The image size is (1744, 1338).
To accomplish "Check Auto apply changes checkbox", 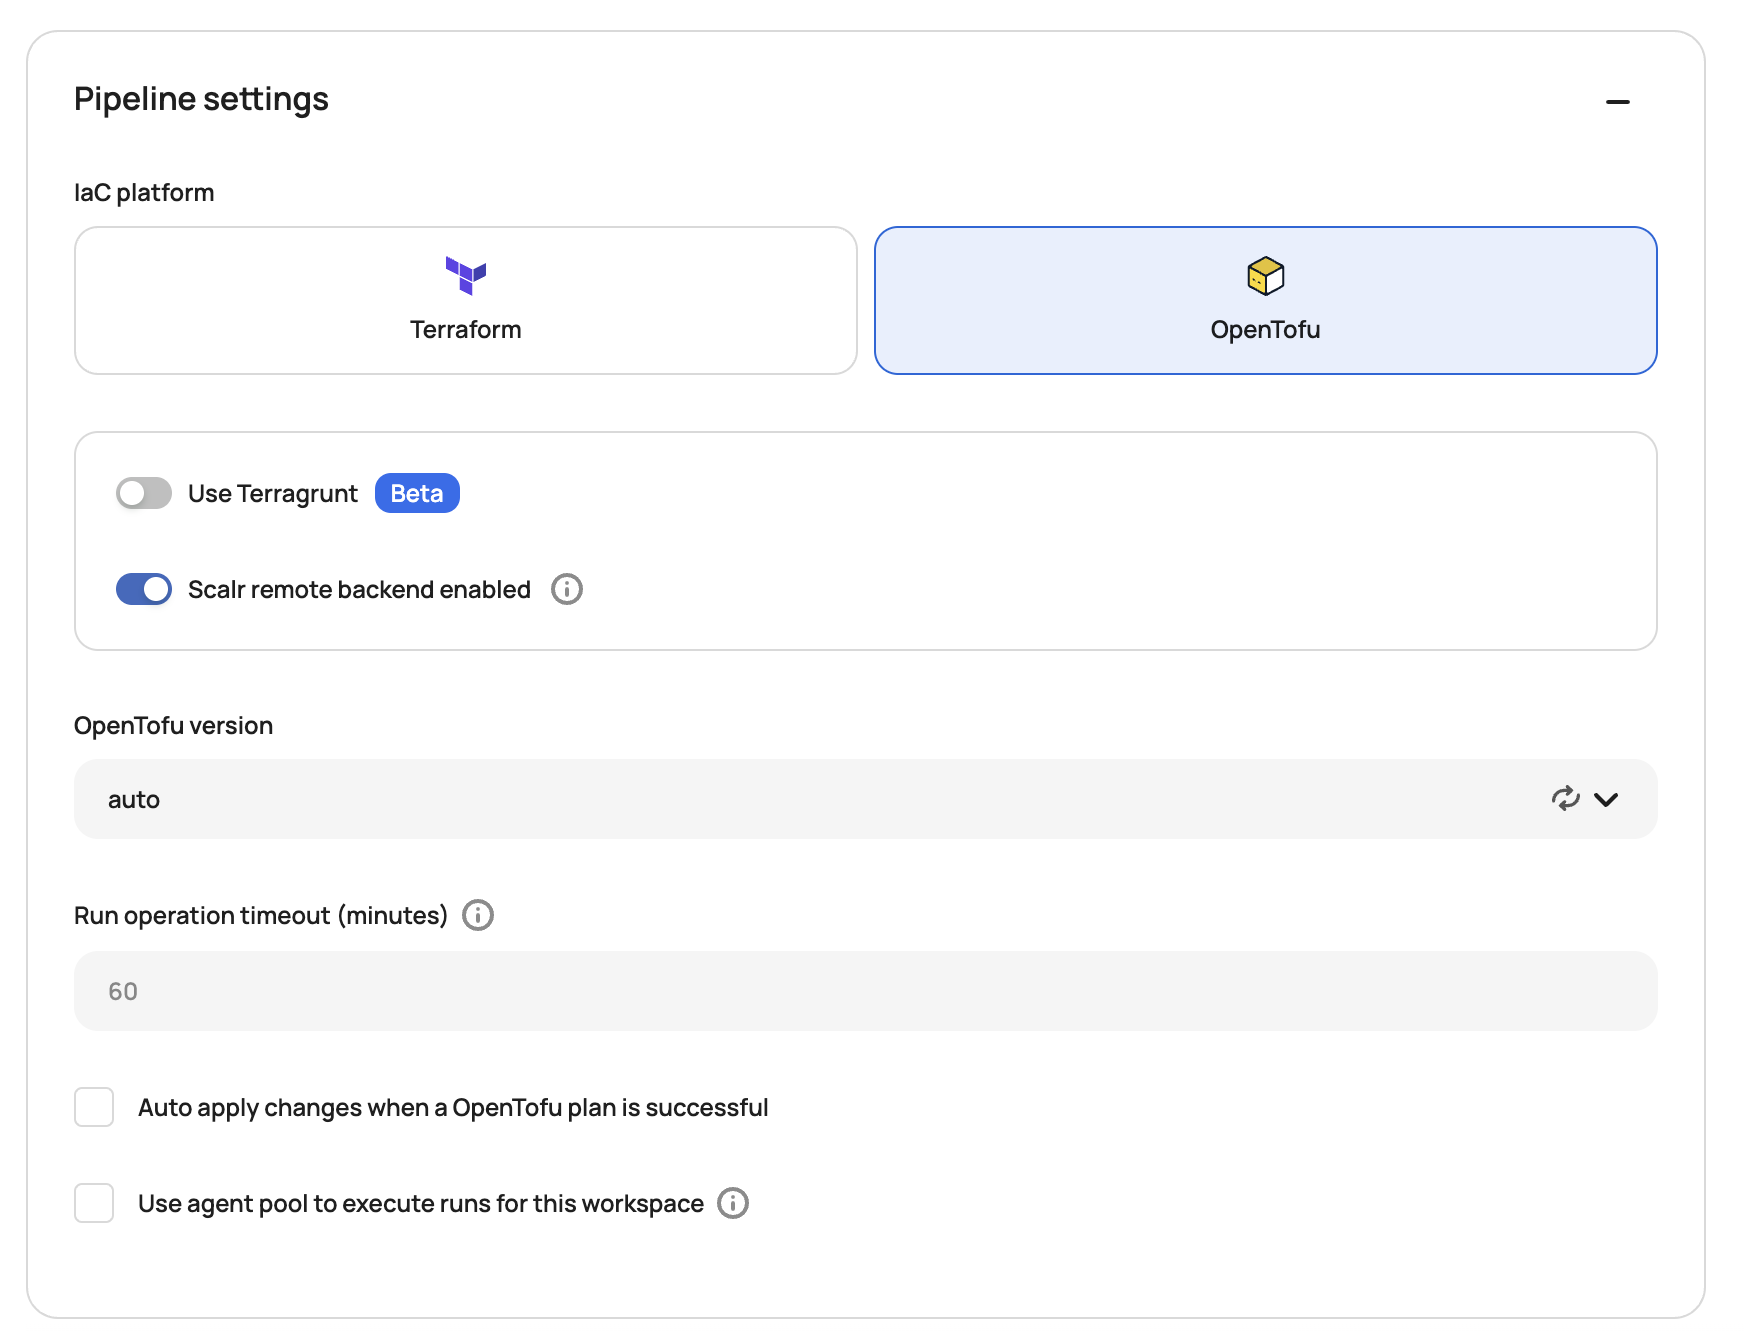I will tap(94, 1107).
